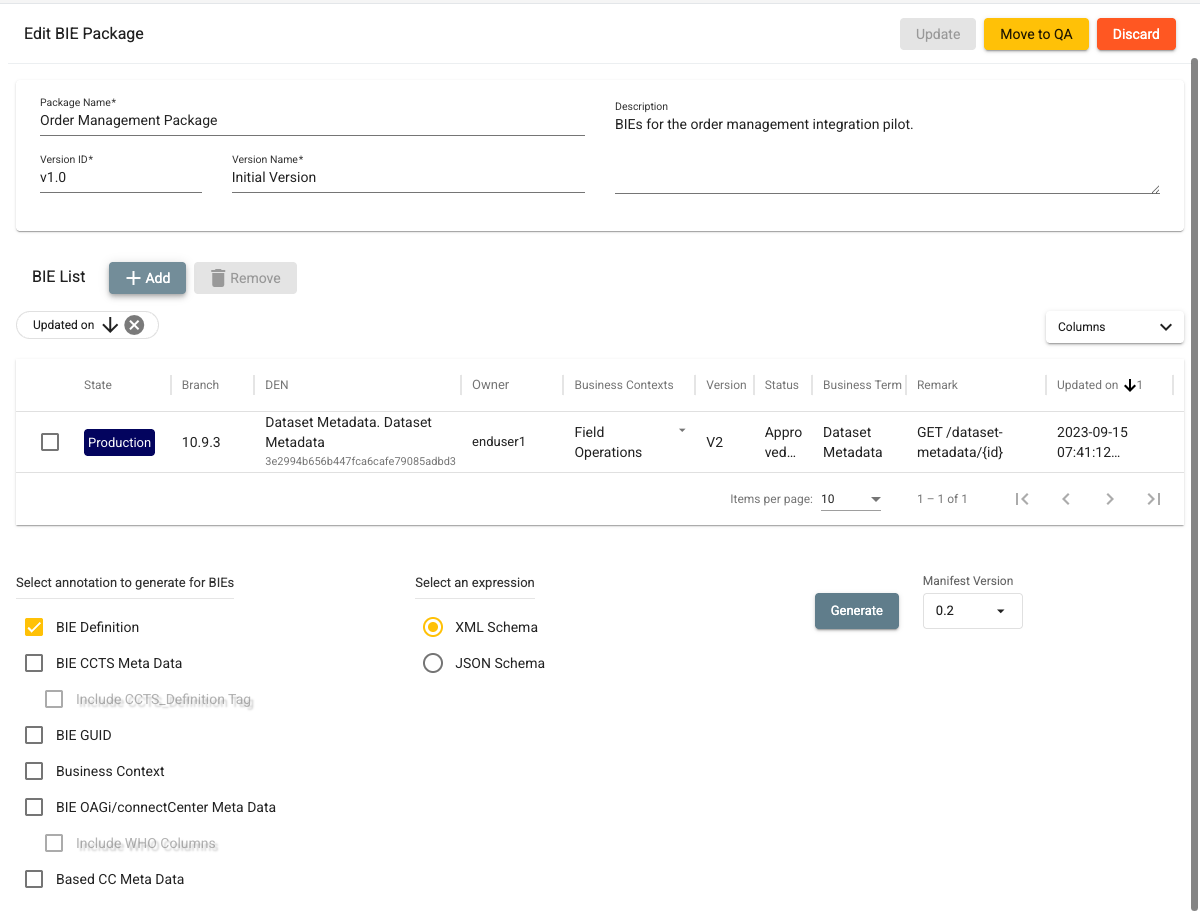Click the Business Contexts column header
1200x913 pixels.
pos(624,385)
